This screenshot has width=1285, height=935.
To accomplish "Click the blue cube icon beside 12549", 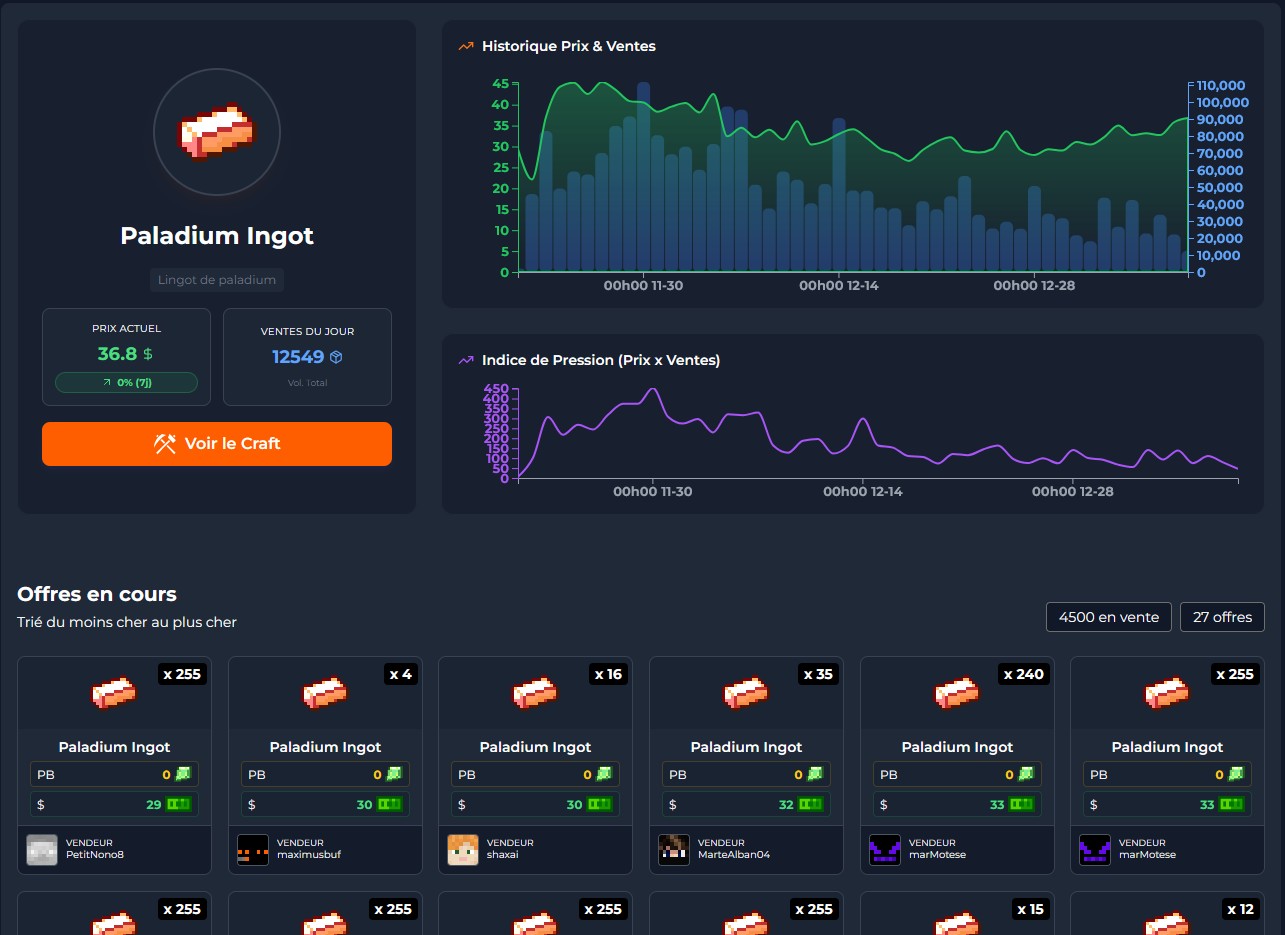I will point(336,357).
